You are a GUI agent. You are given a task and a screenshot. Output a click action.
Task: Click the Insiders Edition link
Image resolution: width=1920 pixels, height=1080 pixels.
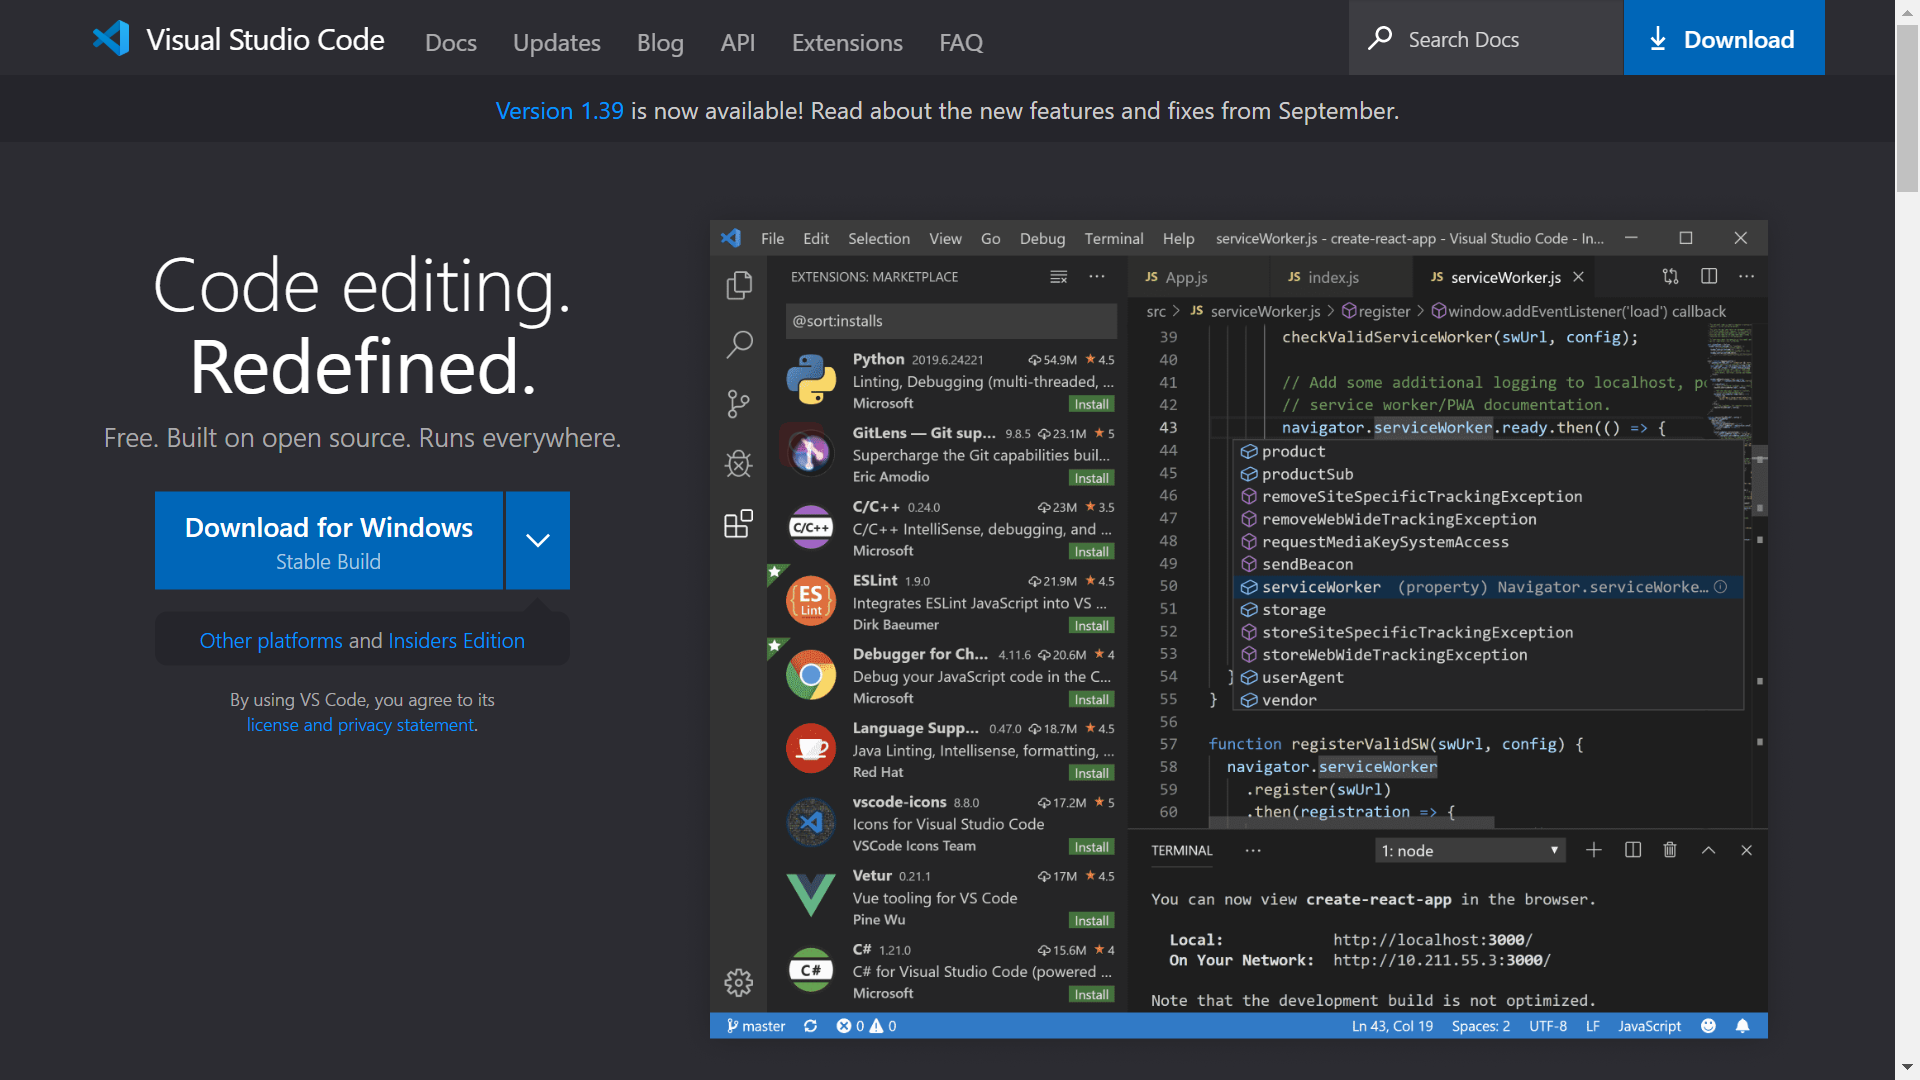pyautogui.click(x=456, y=640)
